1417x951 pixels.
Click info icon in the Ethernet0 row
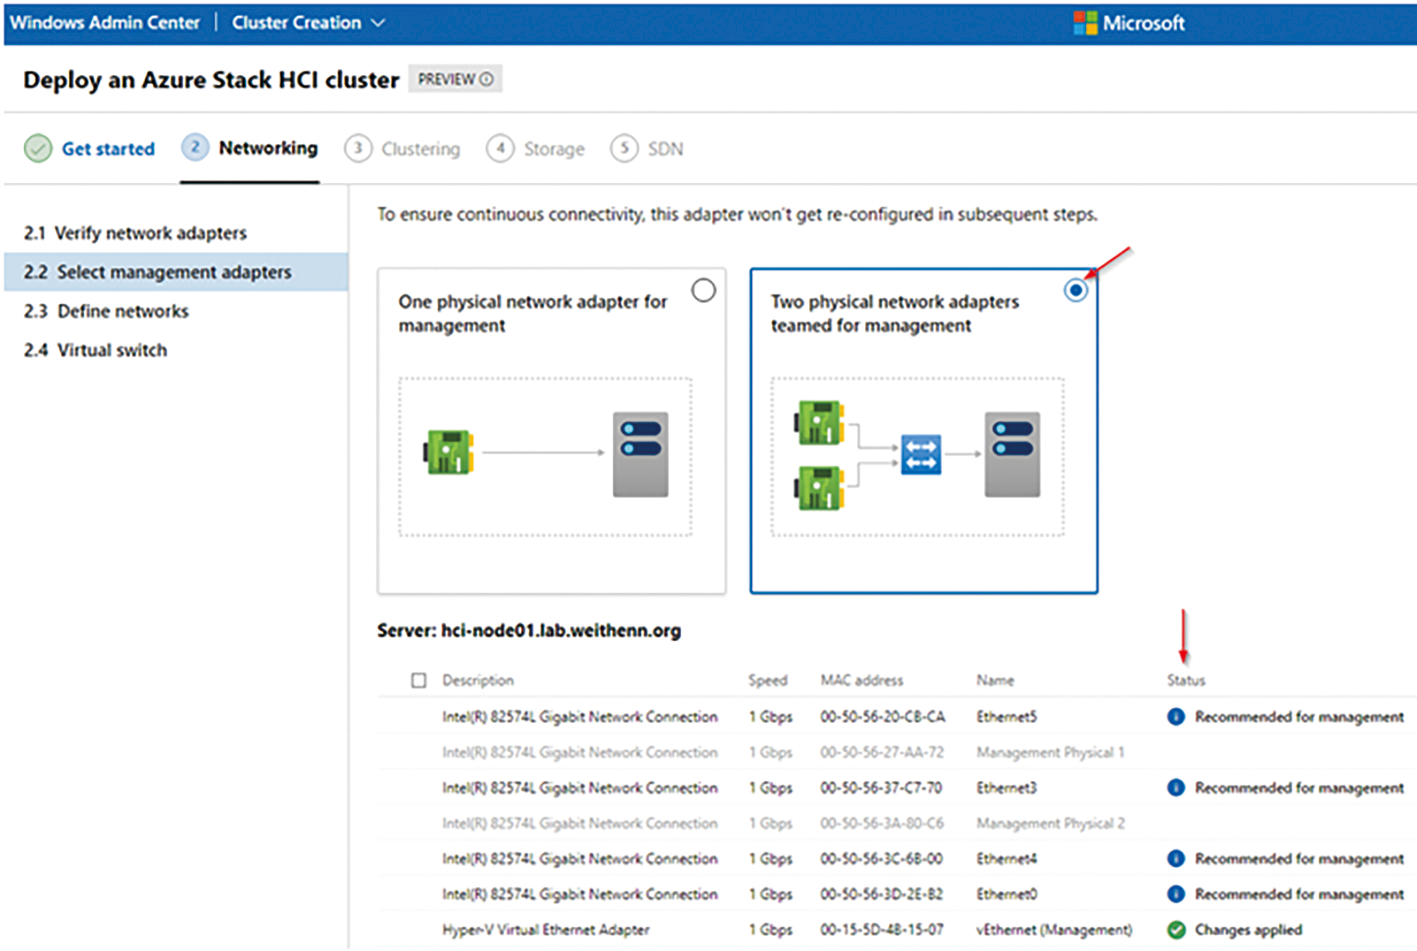click(1176, 894)
